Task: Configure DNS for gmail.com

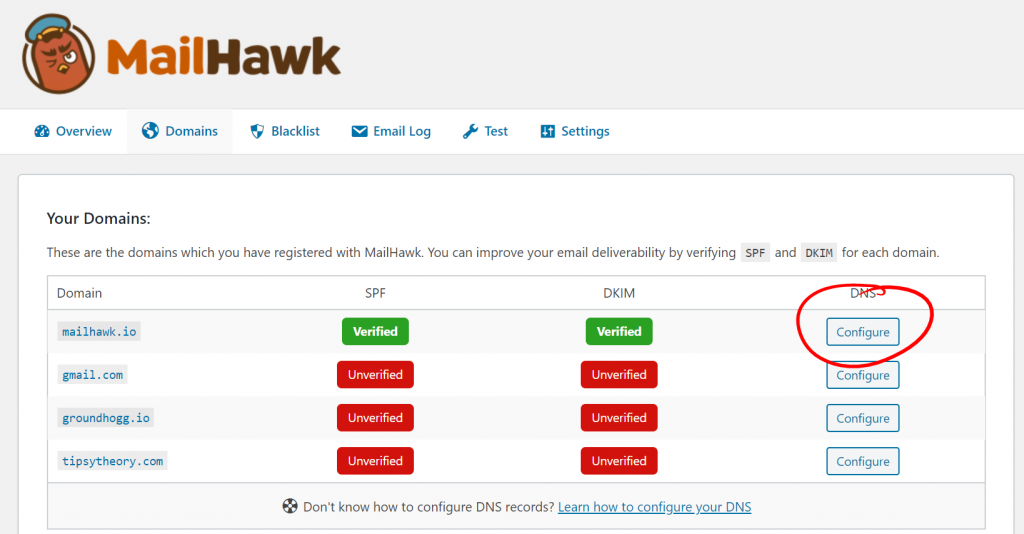Action: (862, 375)
